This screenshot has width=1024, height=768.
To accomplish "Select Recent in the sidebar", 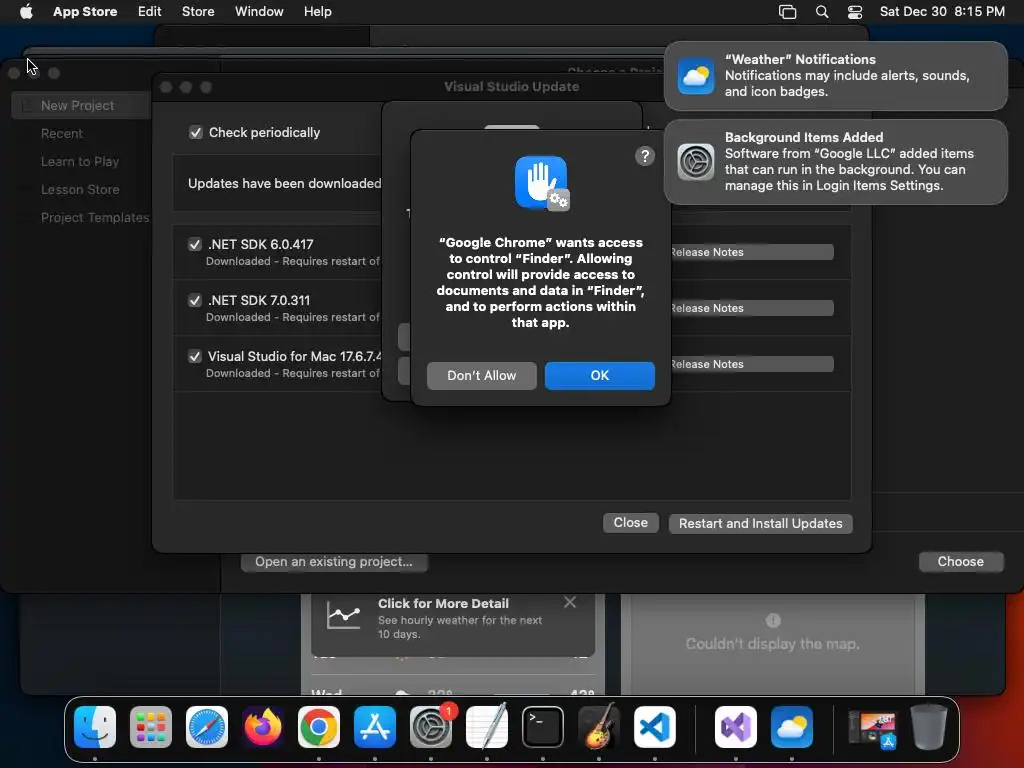I will 61,133.
